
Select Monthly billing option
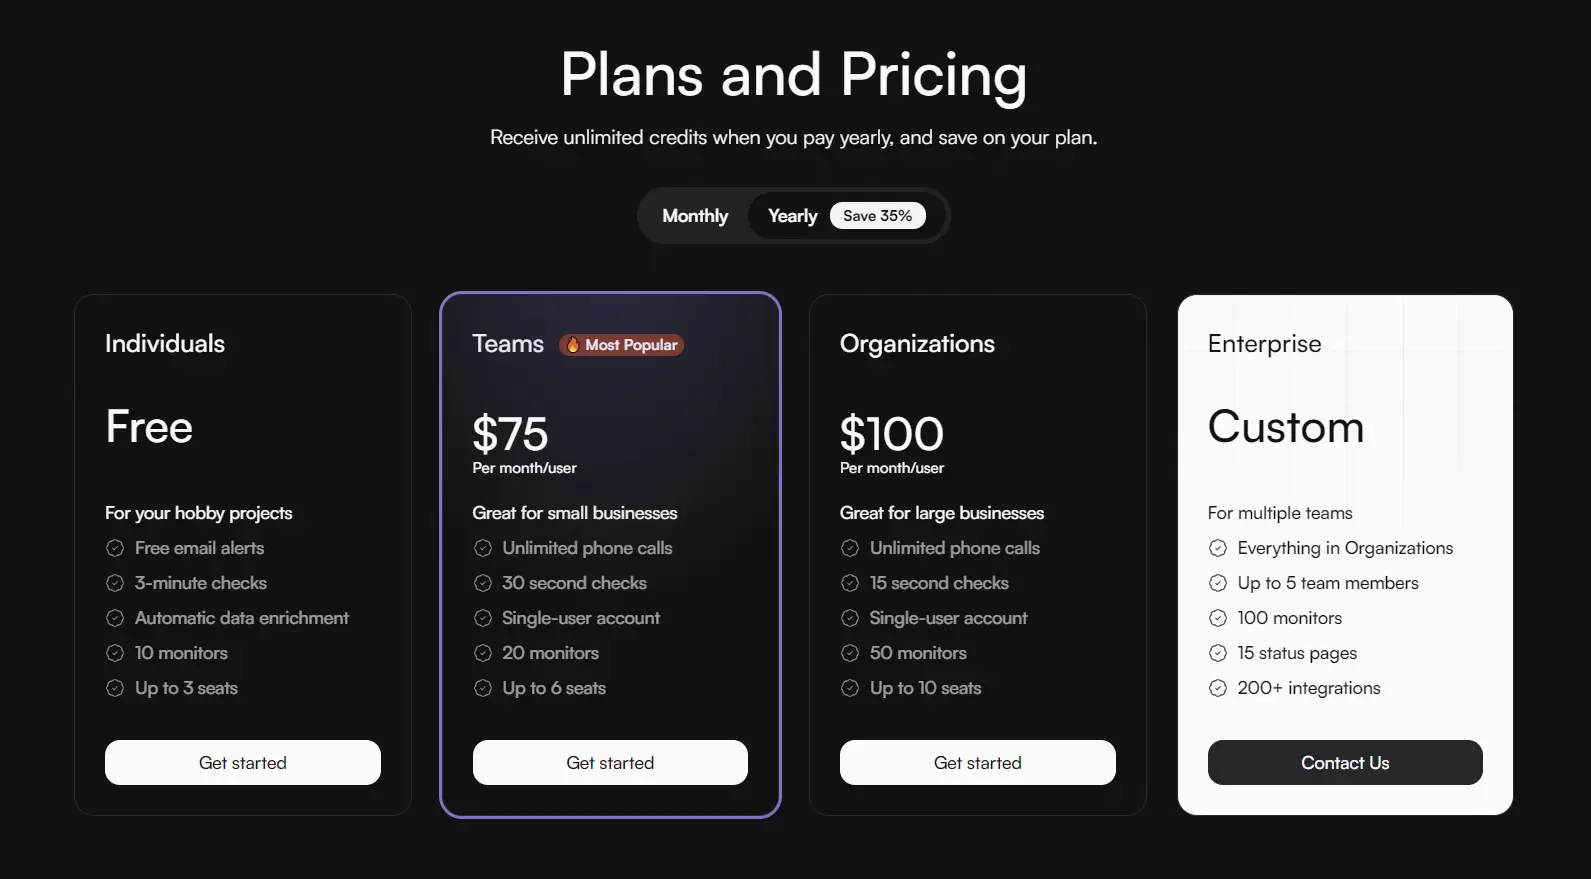pyautogui.click(x=694, y=215)
